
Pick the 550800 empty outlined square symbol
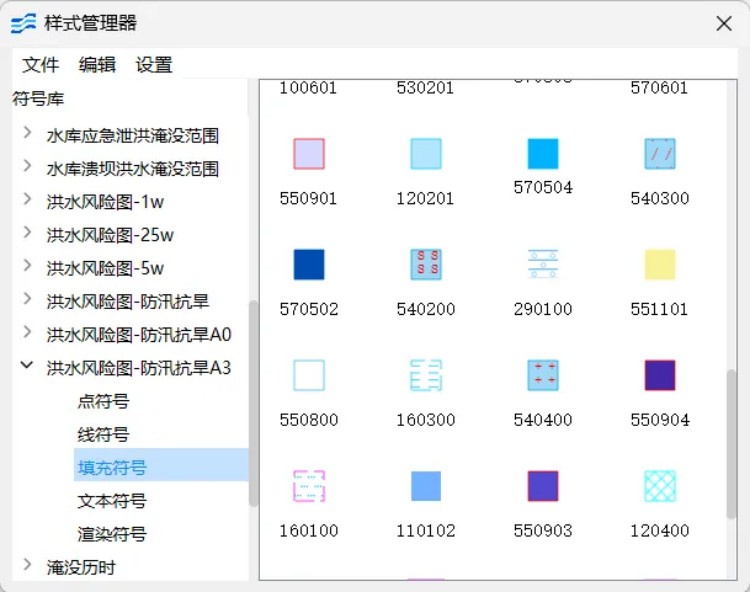point(309,375)
